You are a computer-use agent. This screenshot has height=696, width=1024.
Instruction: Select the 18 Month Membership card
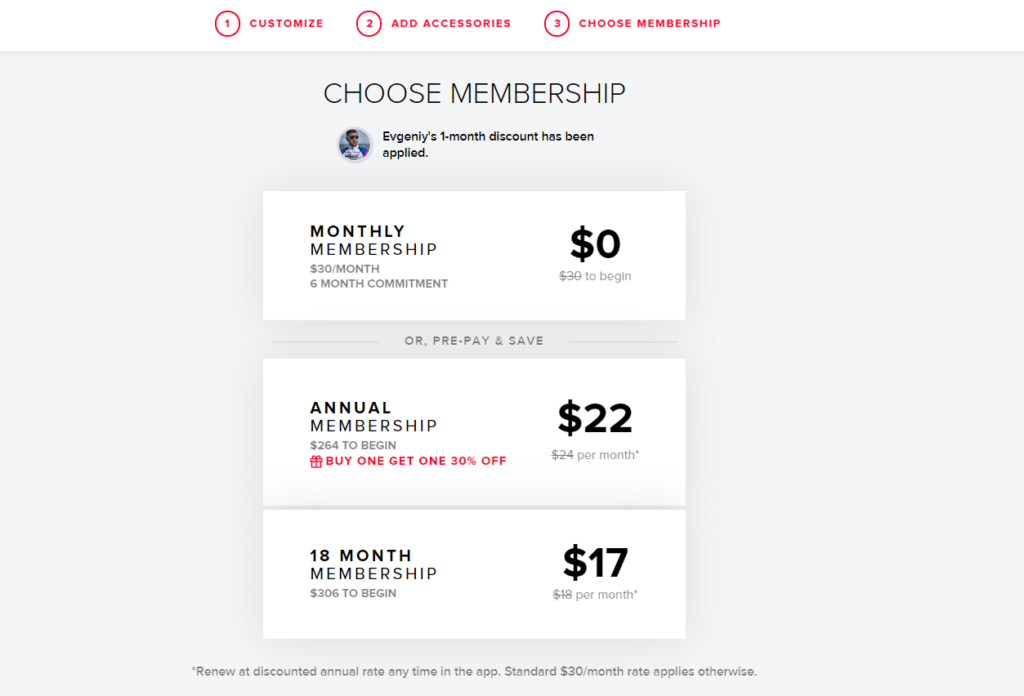[474, 574]
